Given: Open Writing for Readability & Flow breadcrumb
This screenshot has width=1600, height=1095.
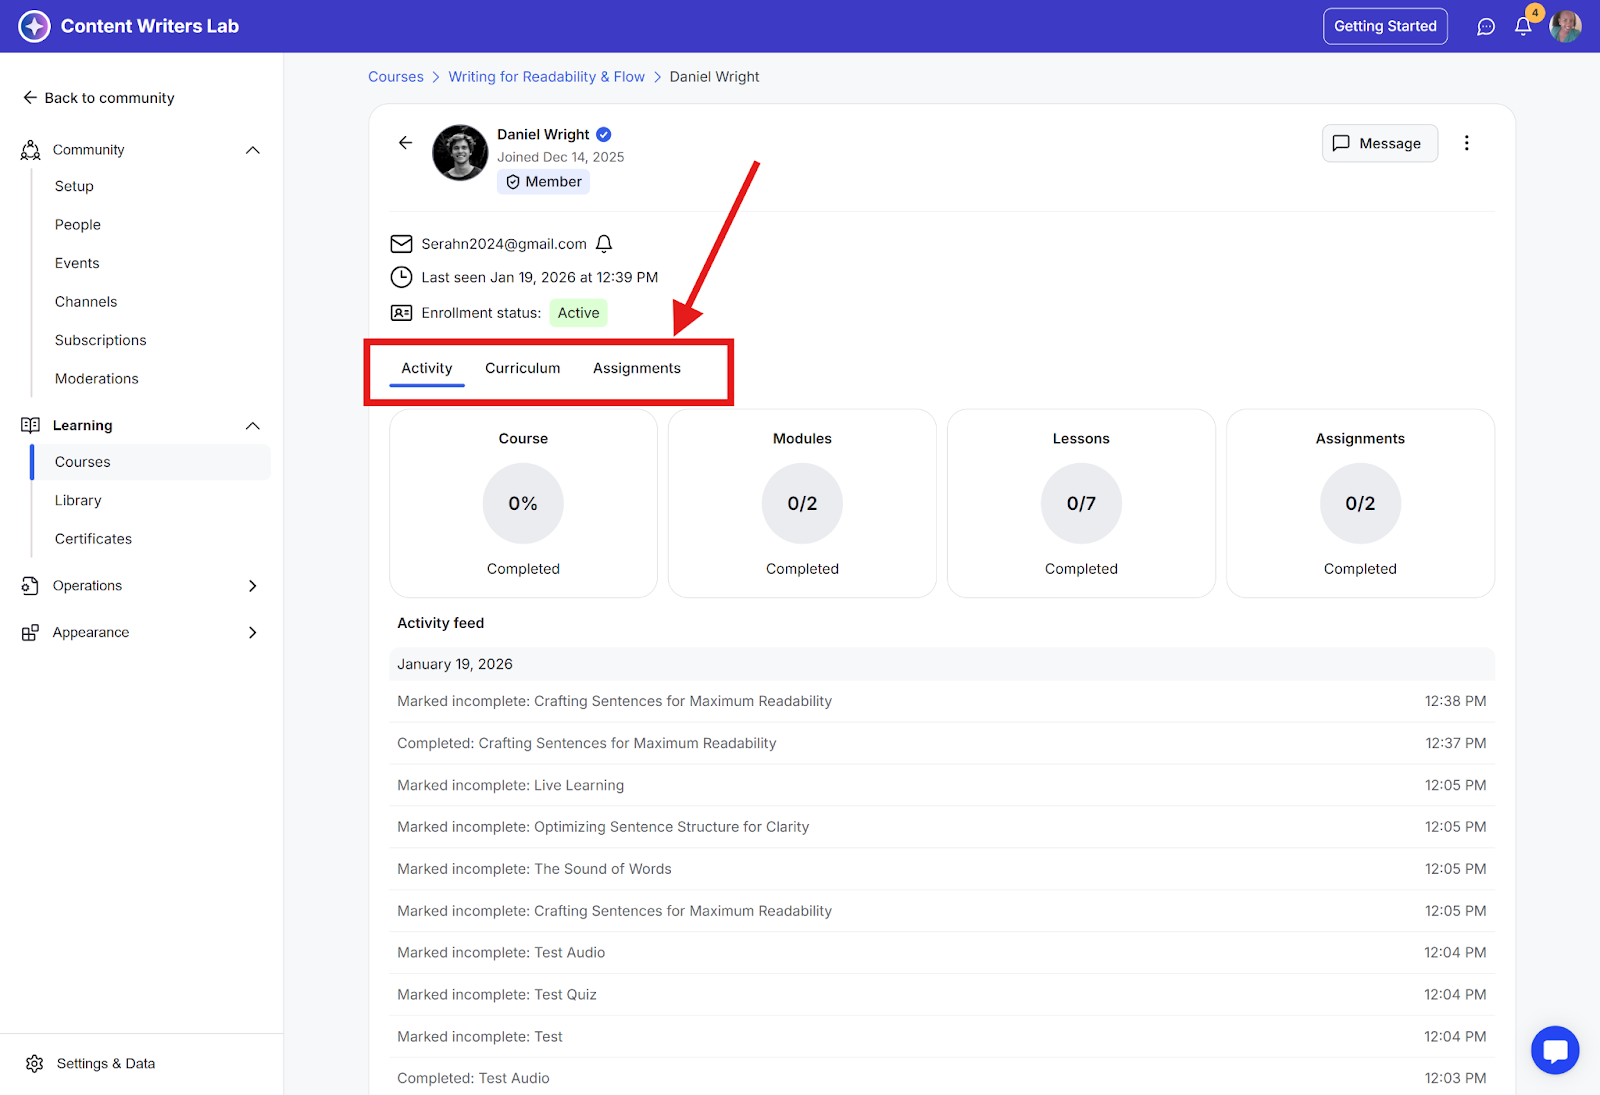Looking at the screenshot, I should (x=546, y=77).
